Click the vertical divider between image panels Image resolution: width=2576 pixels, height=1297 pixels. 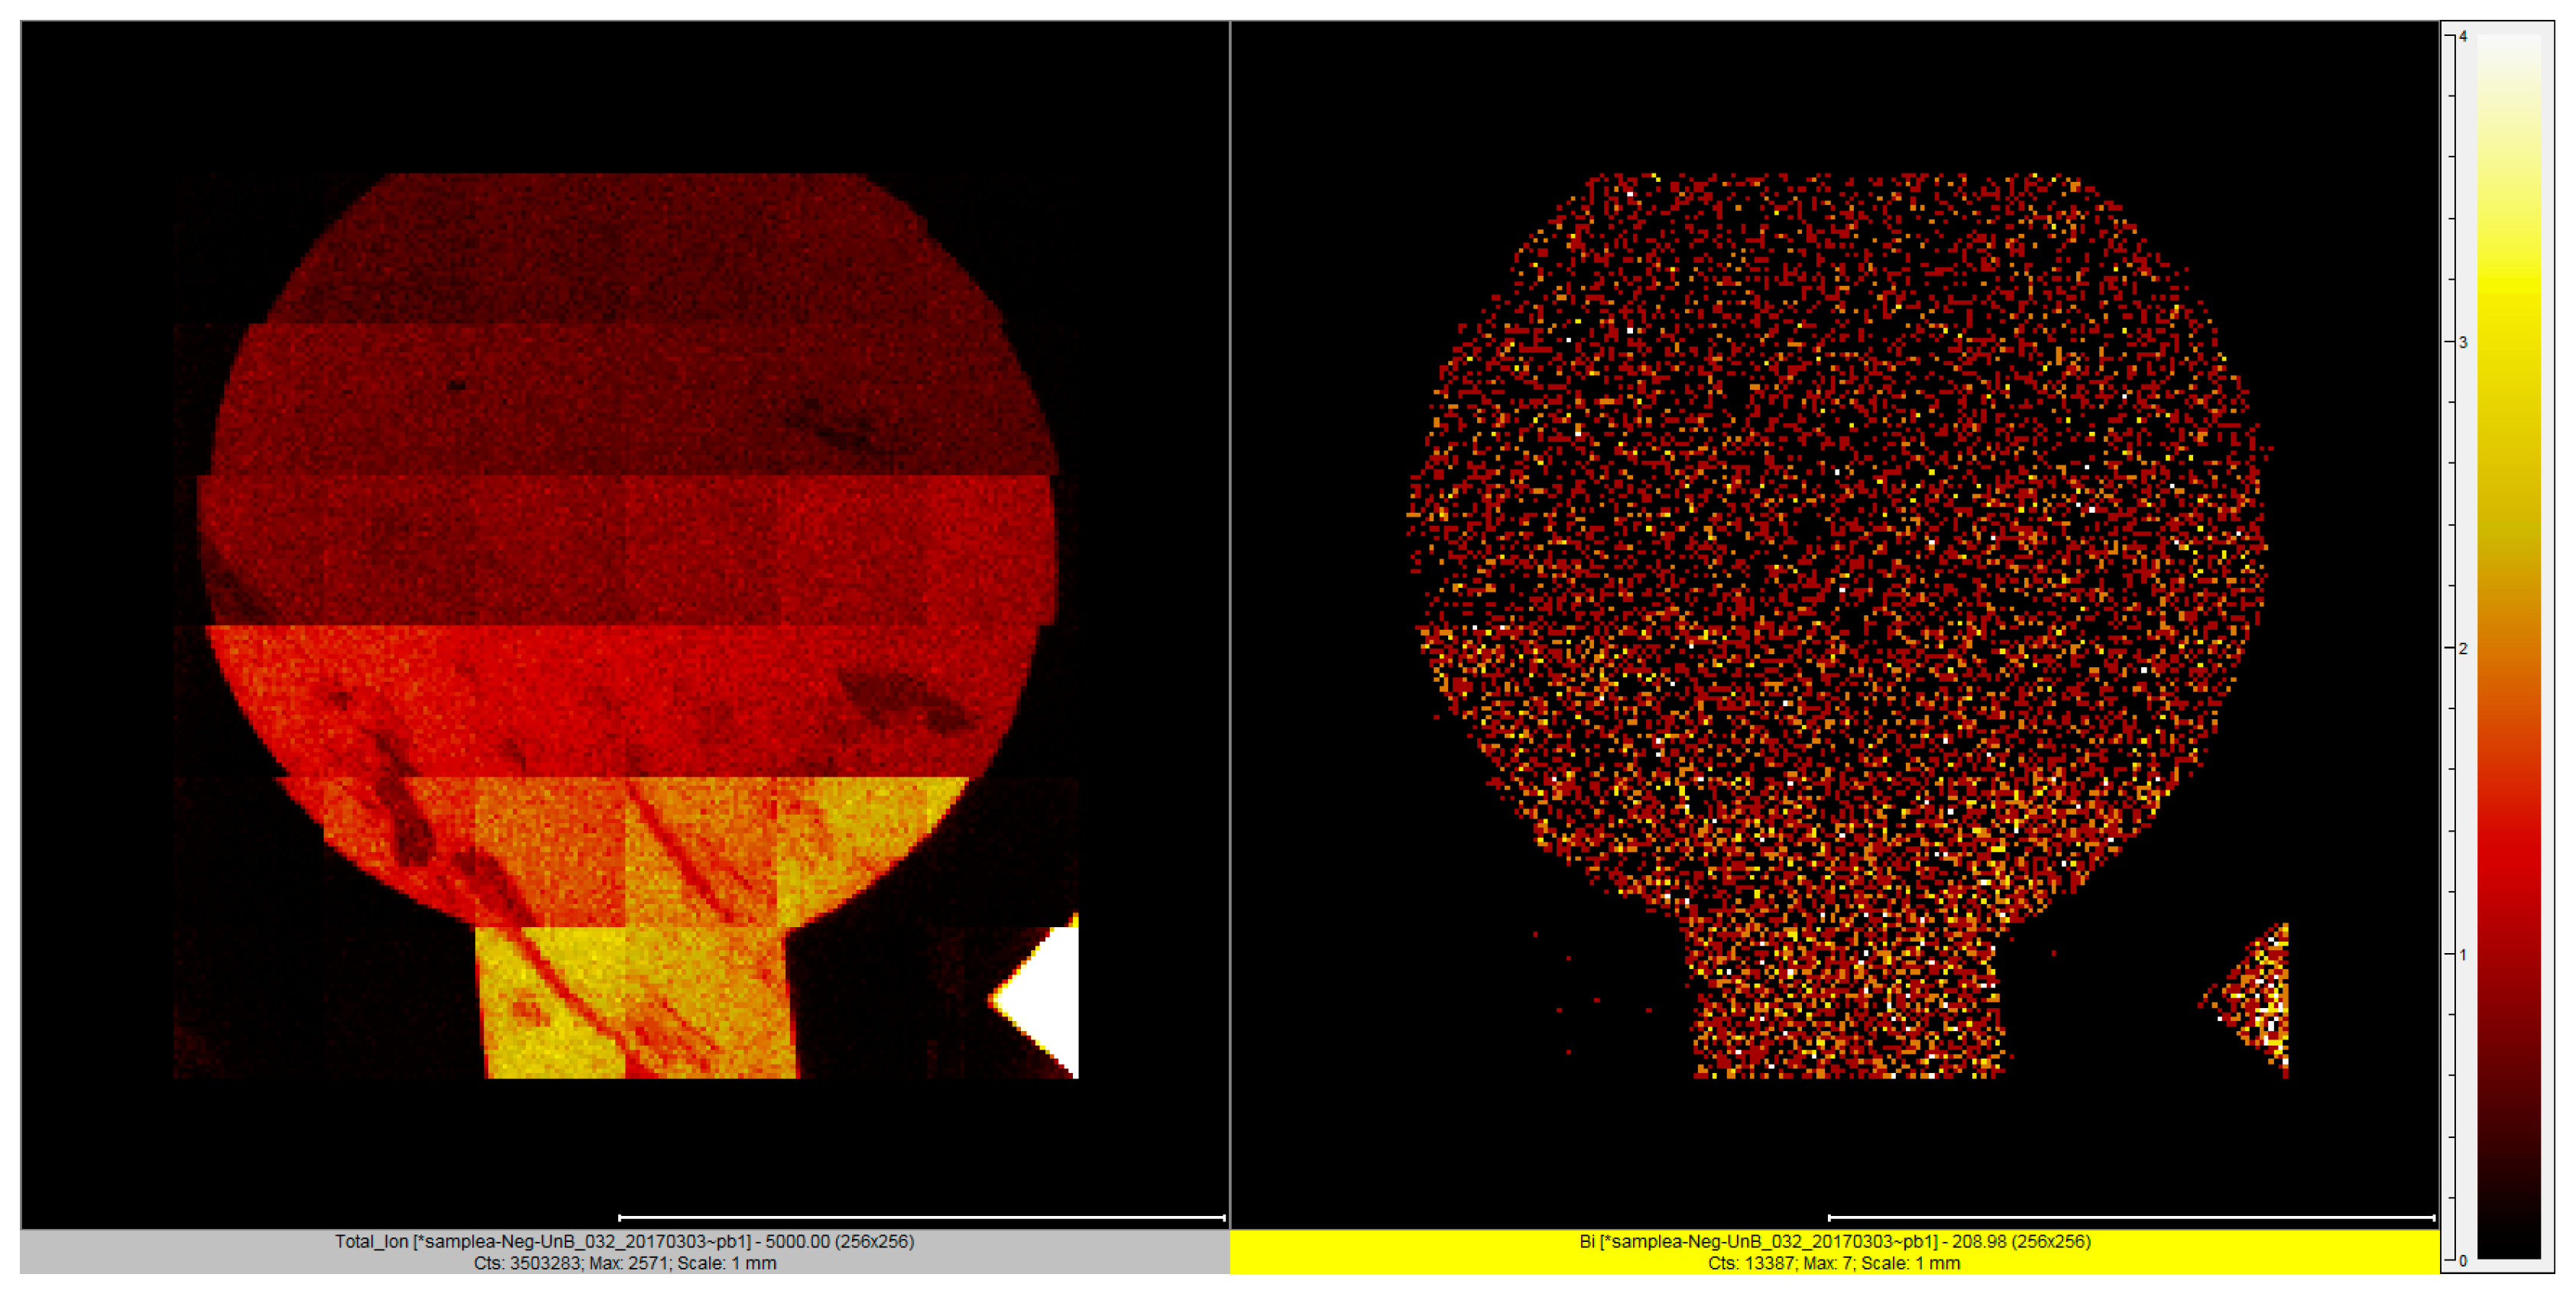1230,620
